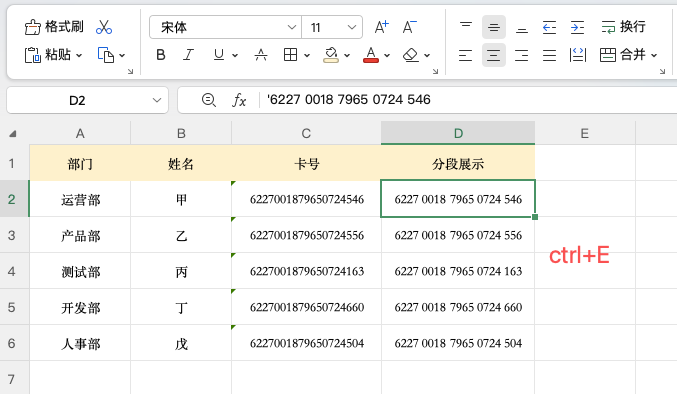Image resolution: width=677 pixels, height=394 pixels.
Task: Expand the Copy options arrow
Action: tap(122, 56)
